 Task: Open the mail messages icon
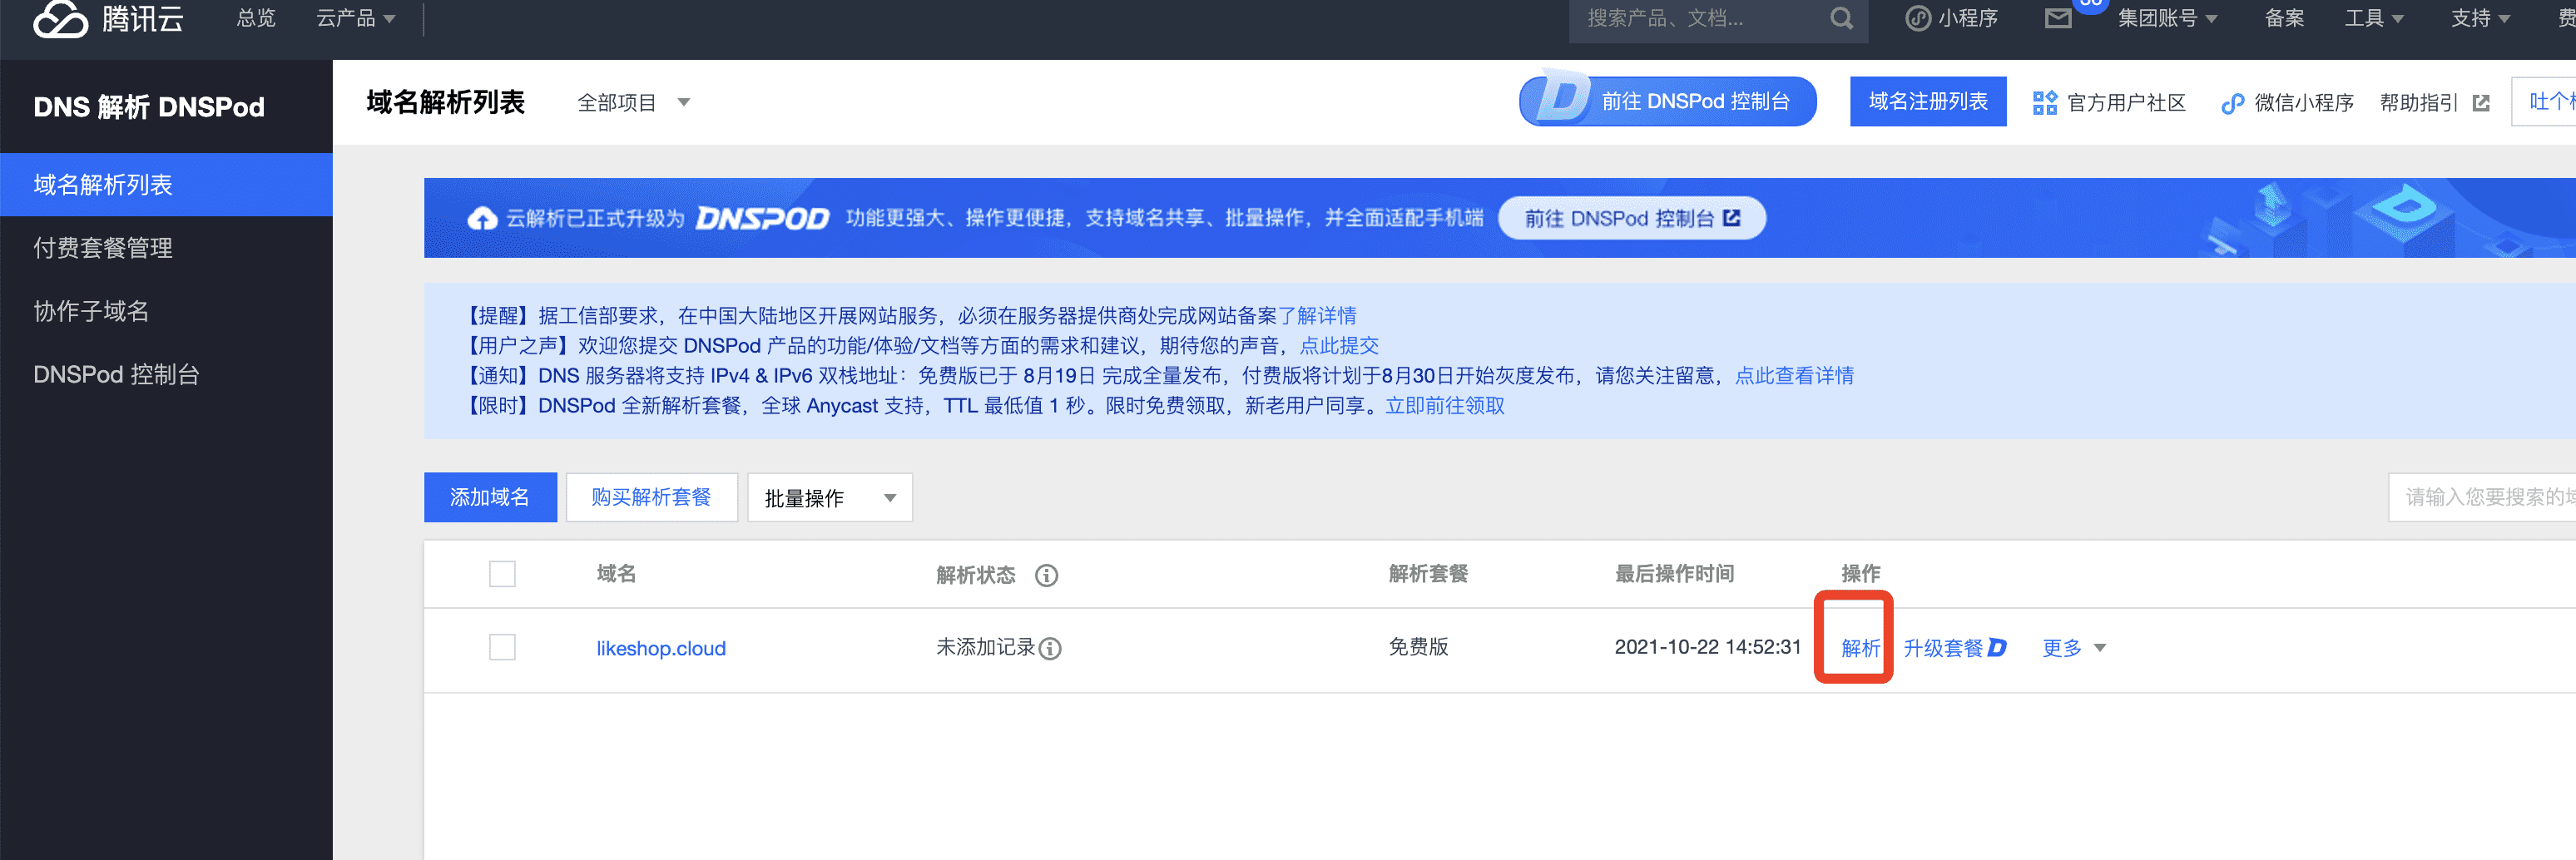(x=2057, y=18)
